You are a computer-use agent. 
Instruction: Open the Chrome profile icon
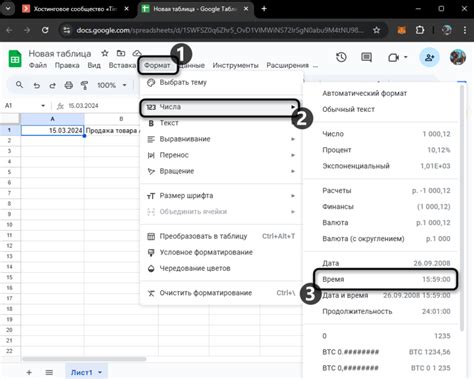[446, 30]
